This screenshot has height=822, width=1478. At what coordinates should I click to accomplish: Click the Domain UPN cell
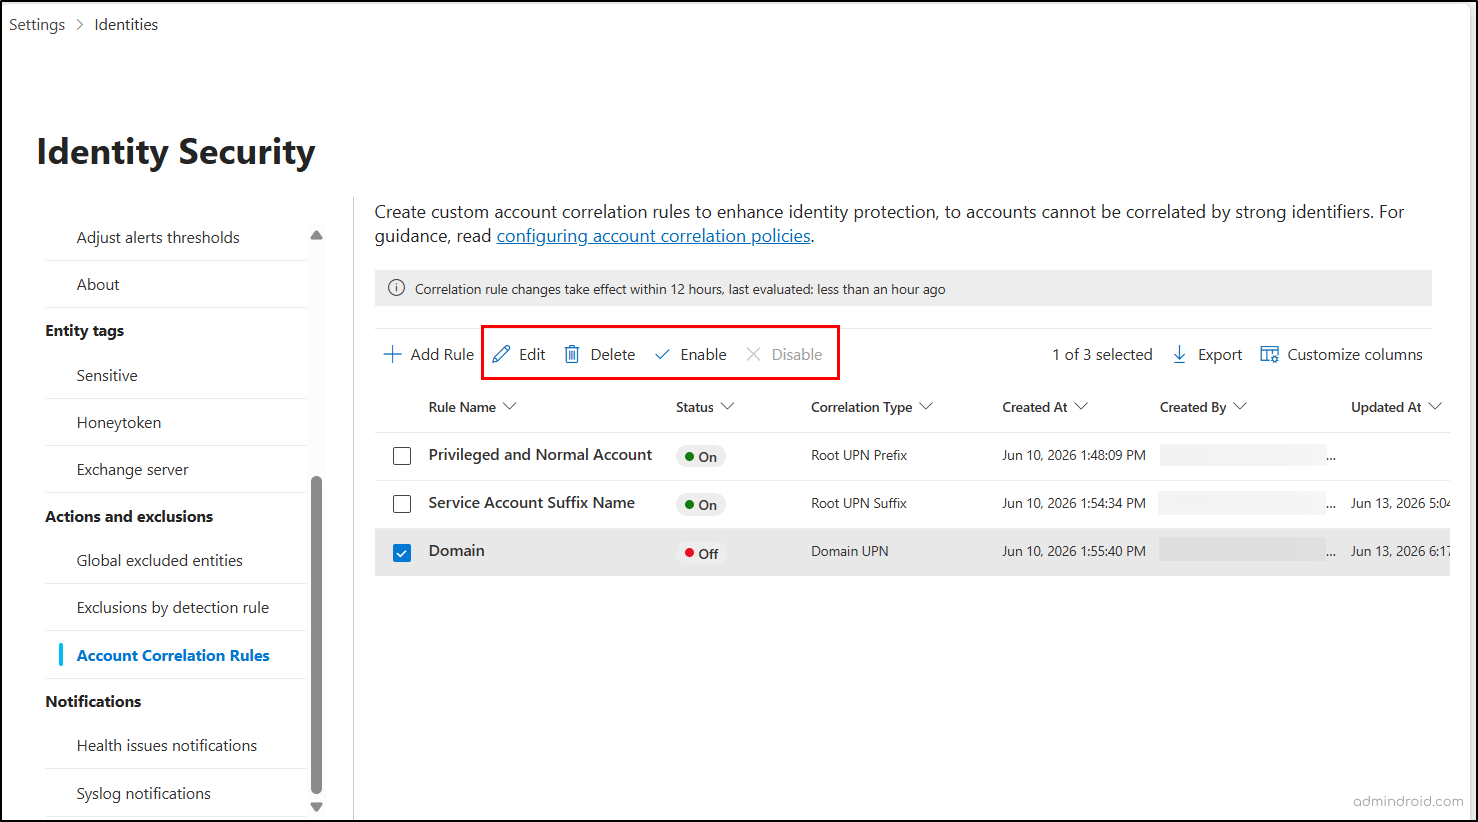pos(850,551)
